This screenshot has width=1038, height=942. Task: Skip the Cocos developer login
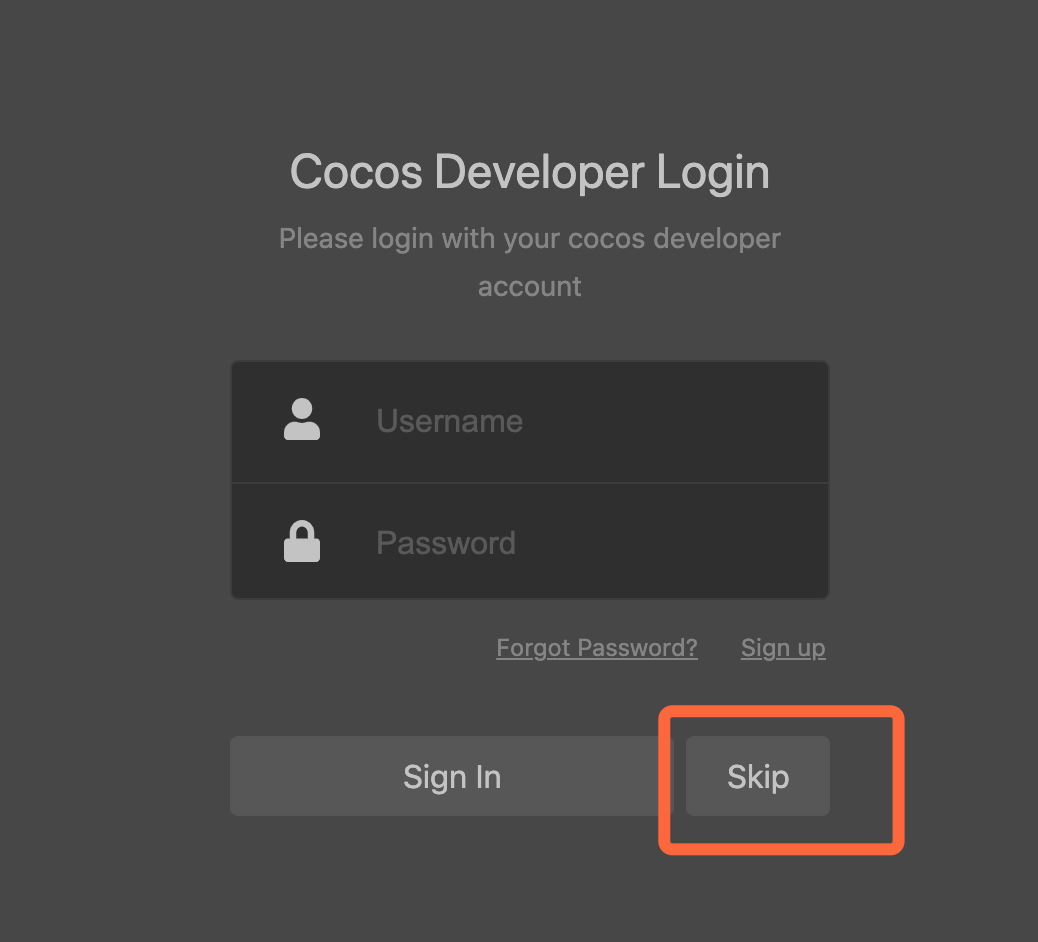point(758,777)
